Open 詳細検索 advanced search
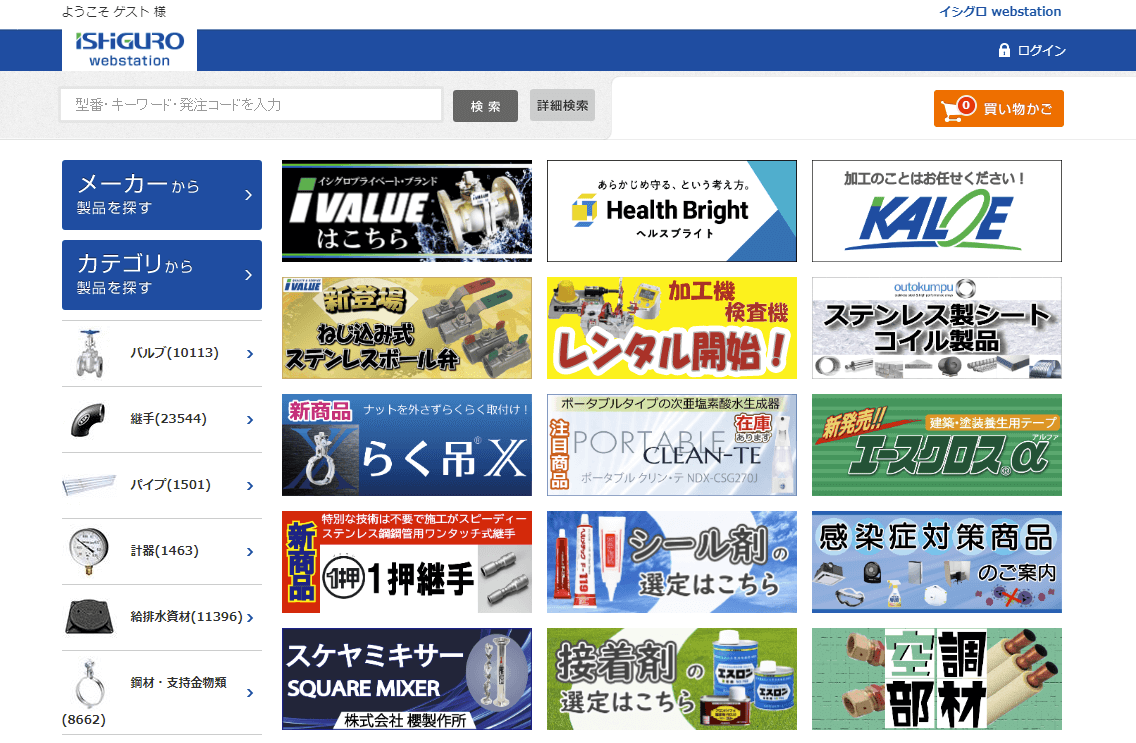The image size is (1136, 743). click(562, 106)
